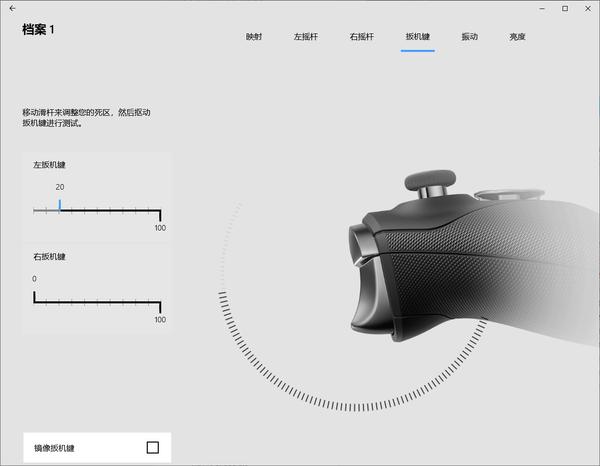600x466 pixels.
Task: Click the deadzone instruction text
Action: pos(86,117)
